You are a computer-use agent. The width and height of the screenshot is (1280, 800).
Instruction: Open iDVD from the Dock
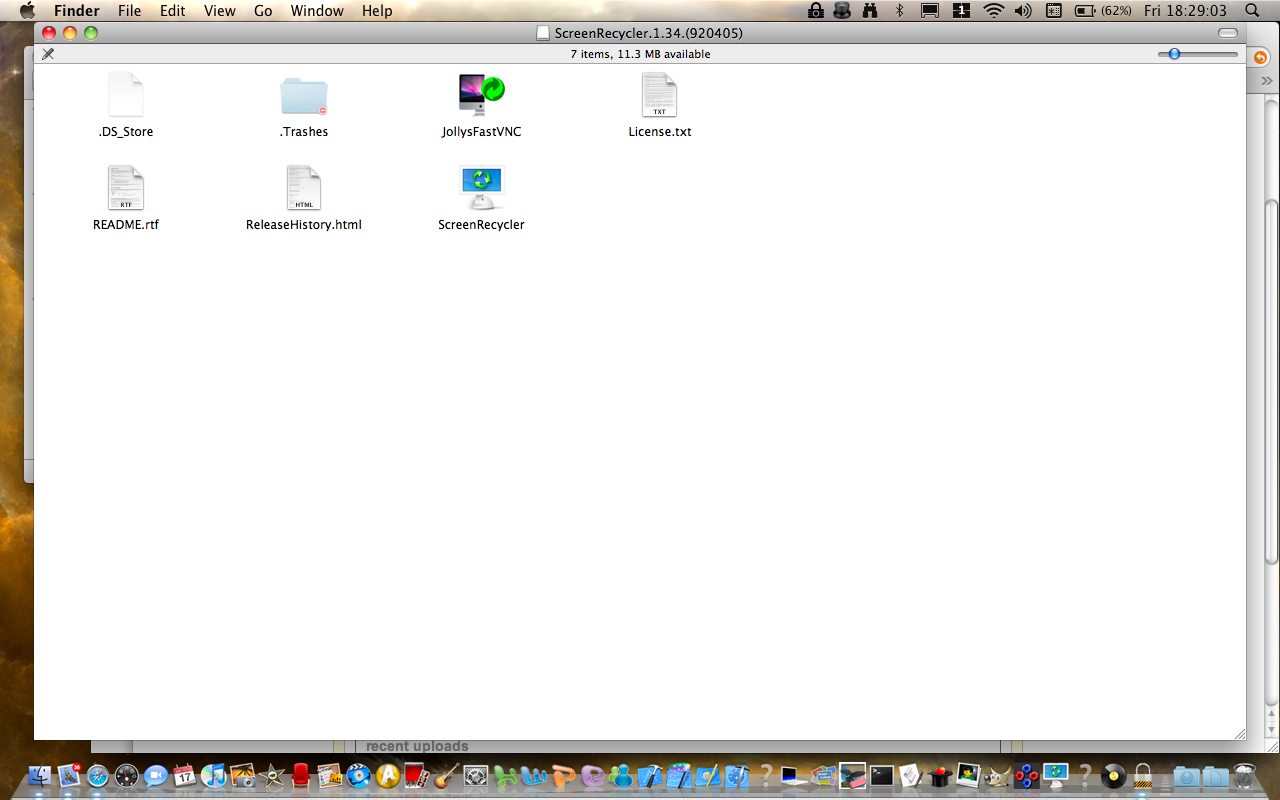358,775
